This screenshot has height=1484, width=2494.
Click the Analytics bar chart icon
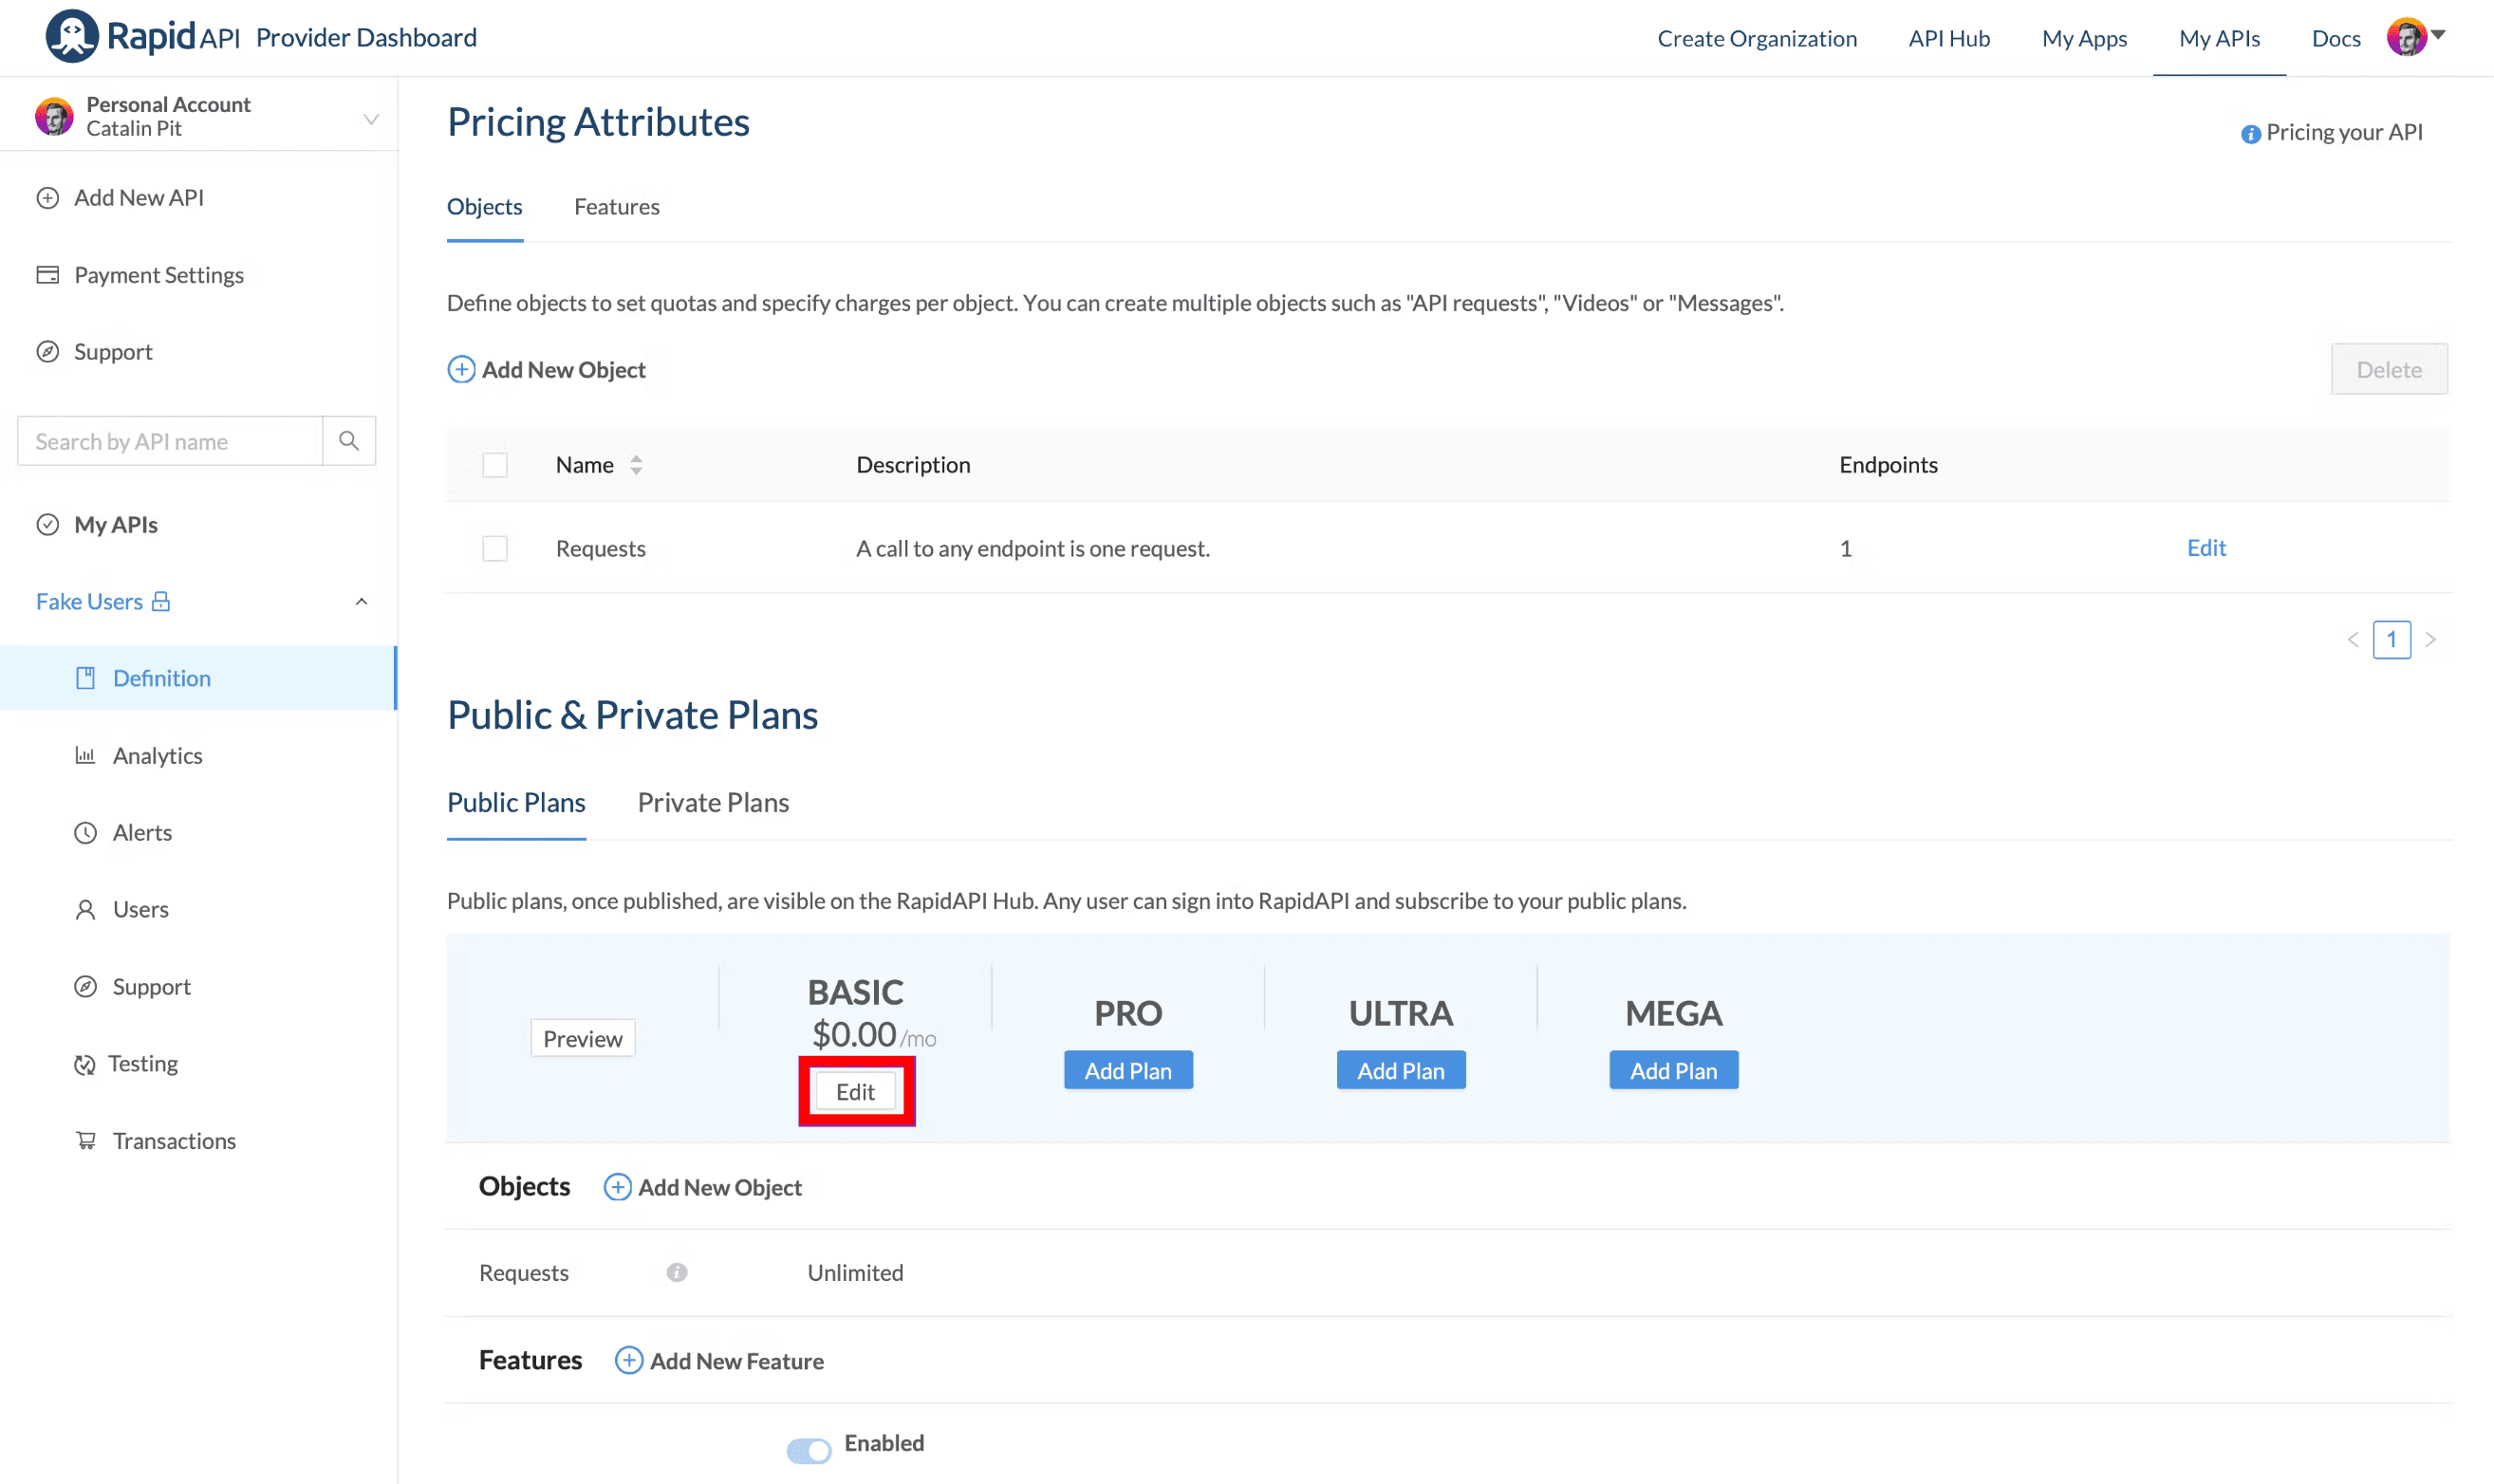[86, 755]
